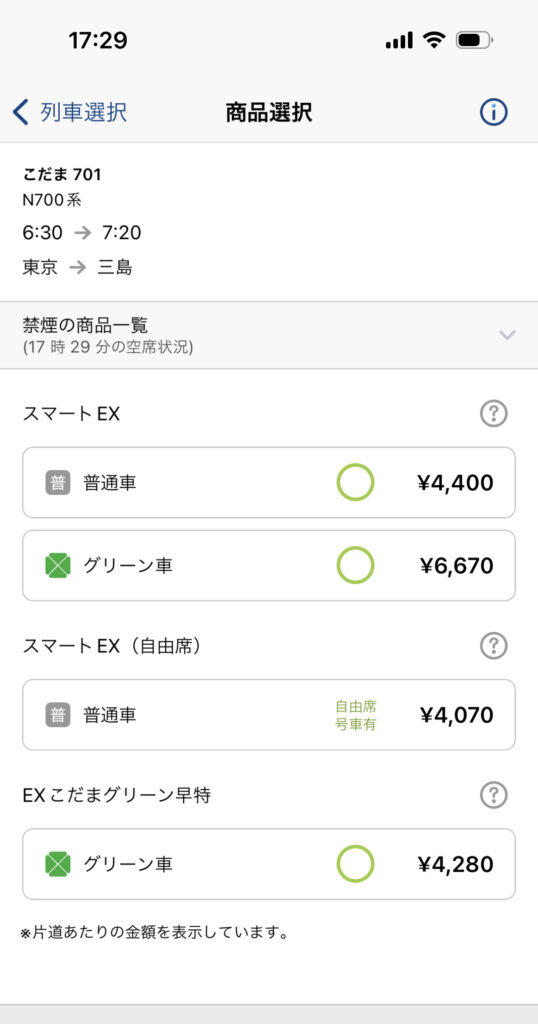Tap the 普 icon in 自由席 row
The width and height of the screenshot is (538, 1024).
click(x=58, y=715)
